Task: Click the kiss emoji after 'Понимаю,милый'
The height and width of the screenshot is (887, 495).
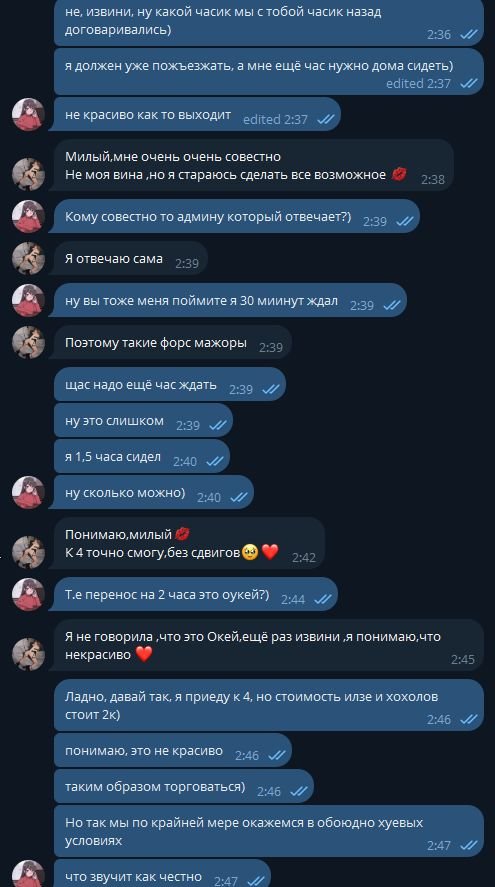Action: pos(182,534)
